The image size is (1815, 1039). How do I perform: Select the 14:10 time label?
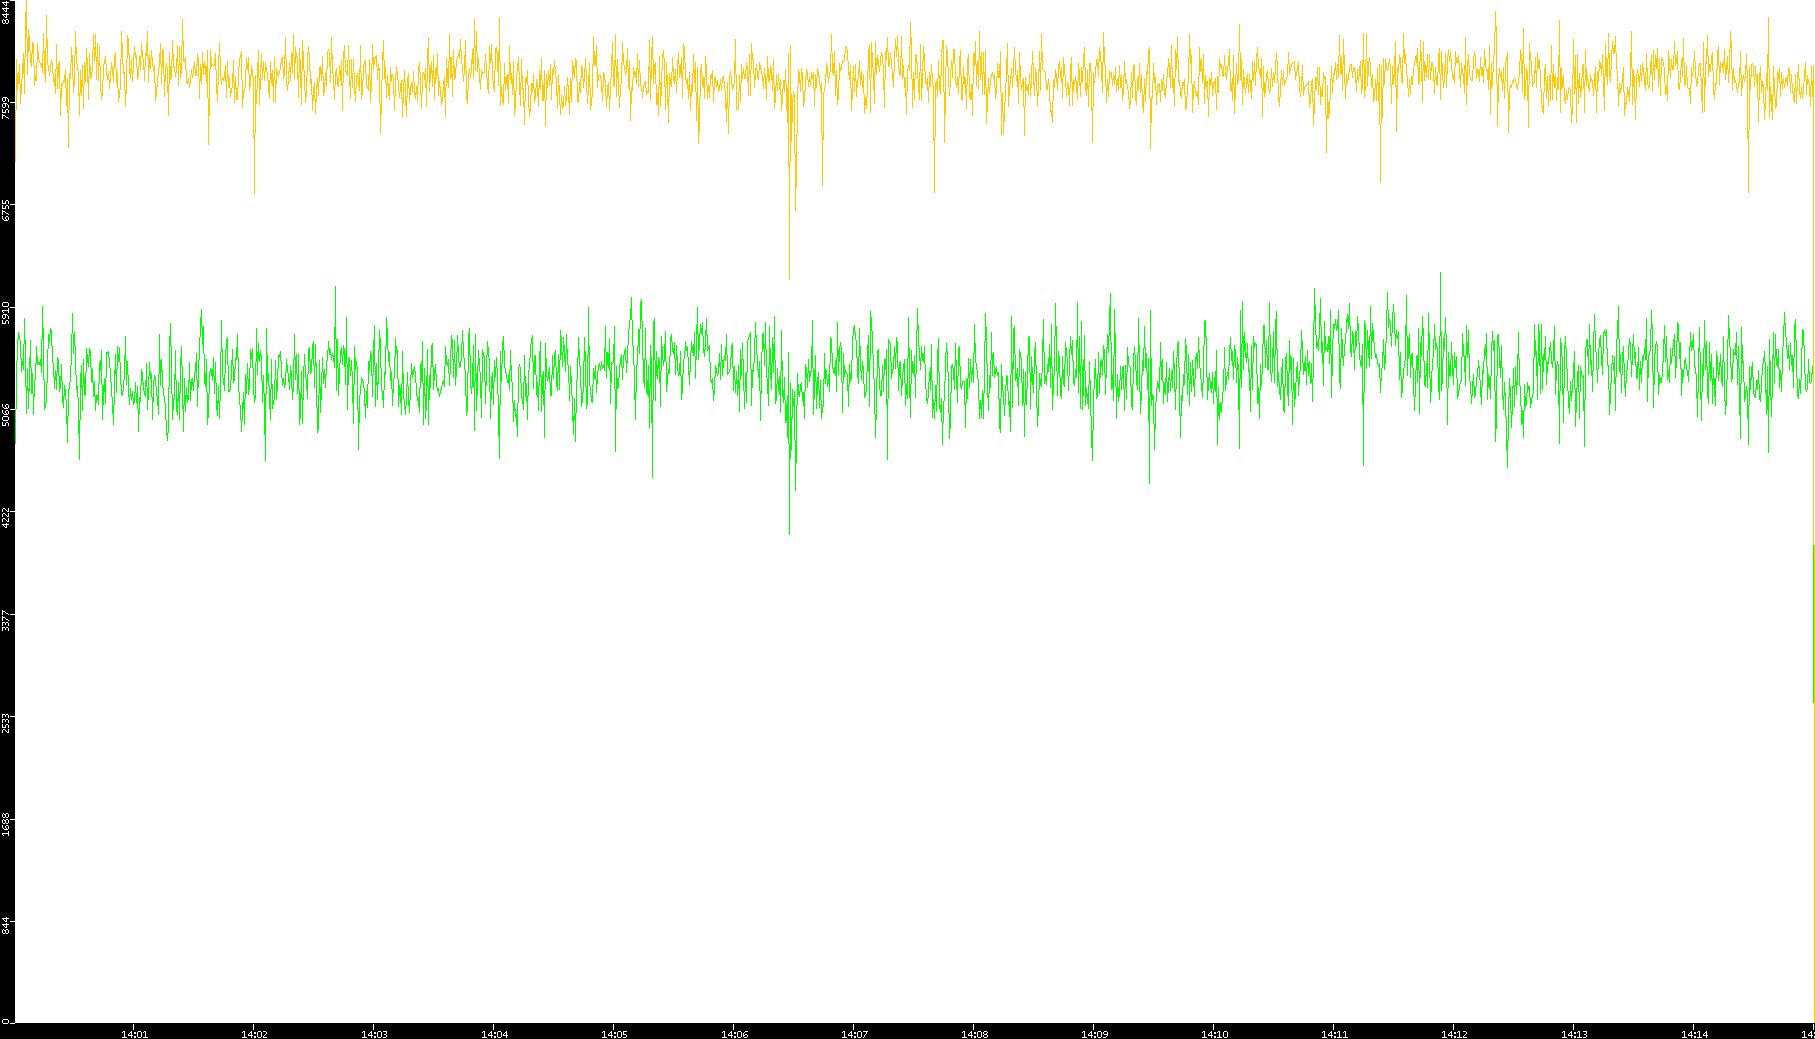click(1214, 1034)
